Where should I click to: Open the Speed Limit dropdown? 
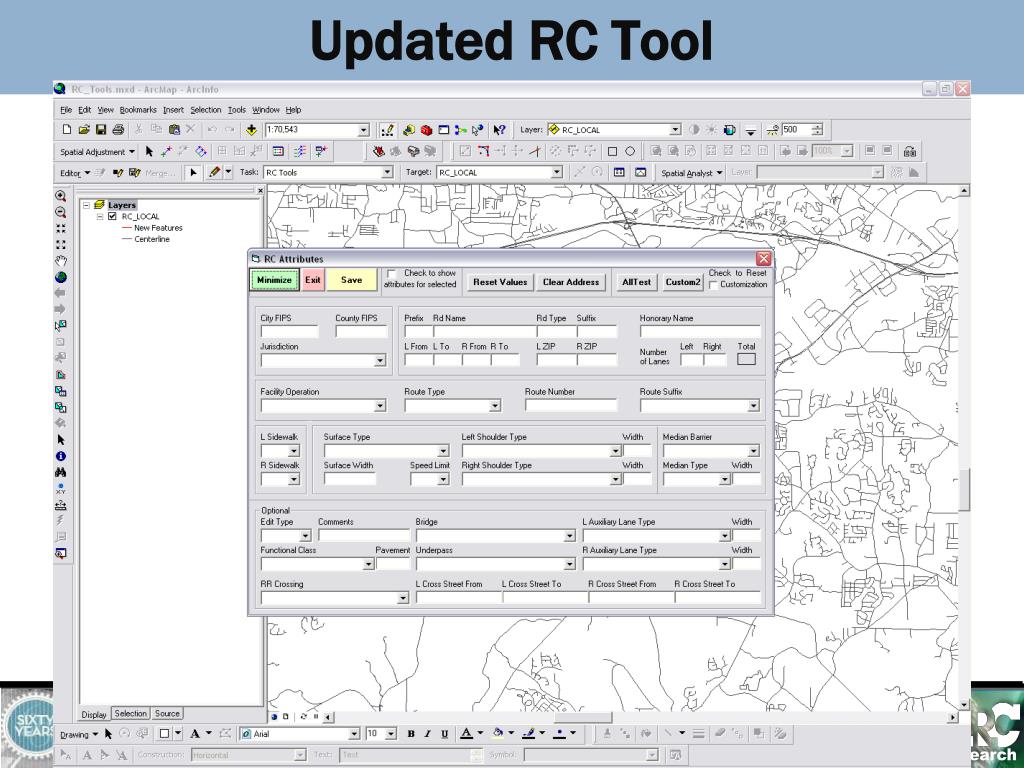point(443,479)
